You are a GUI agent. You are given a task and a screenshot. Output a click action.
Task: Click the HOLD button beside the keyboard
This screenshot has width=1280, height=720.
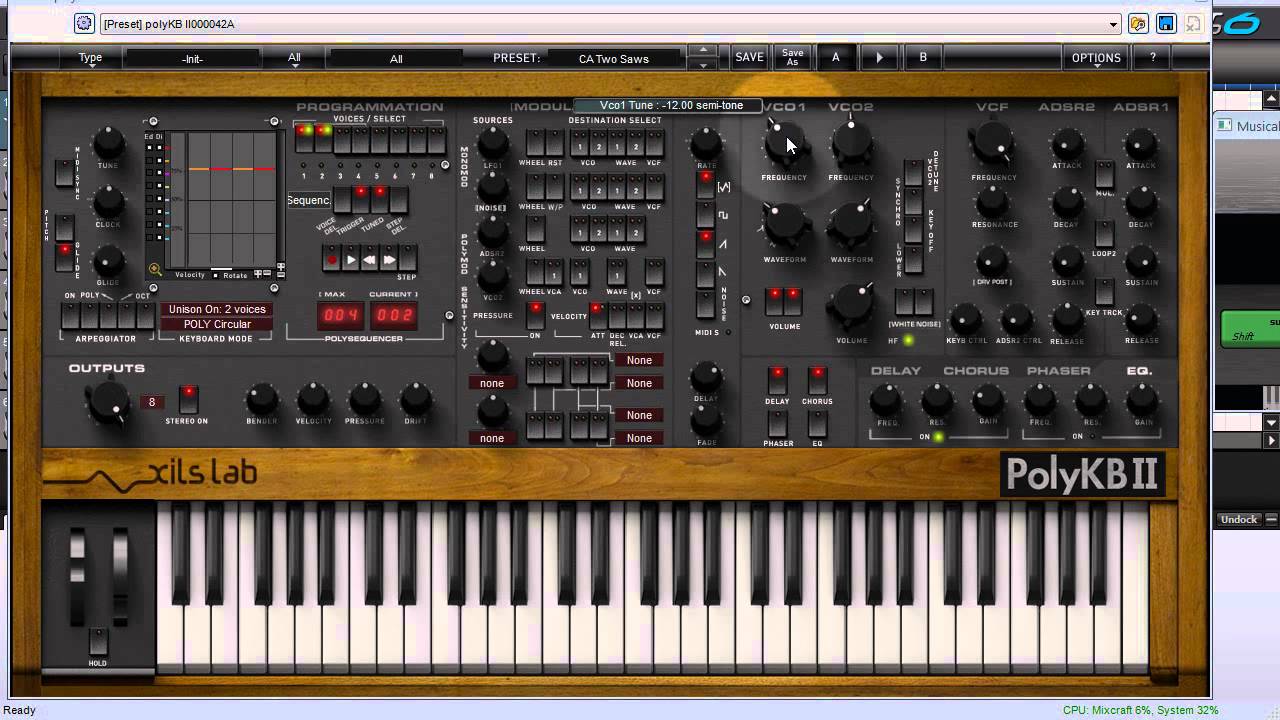tap(98, 640)
